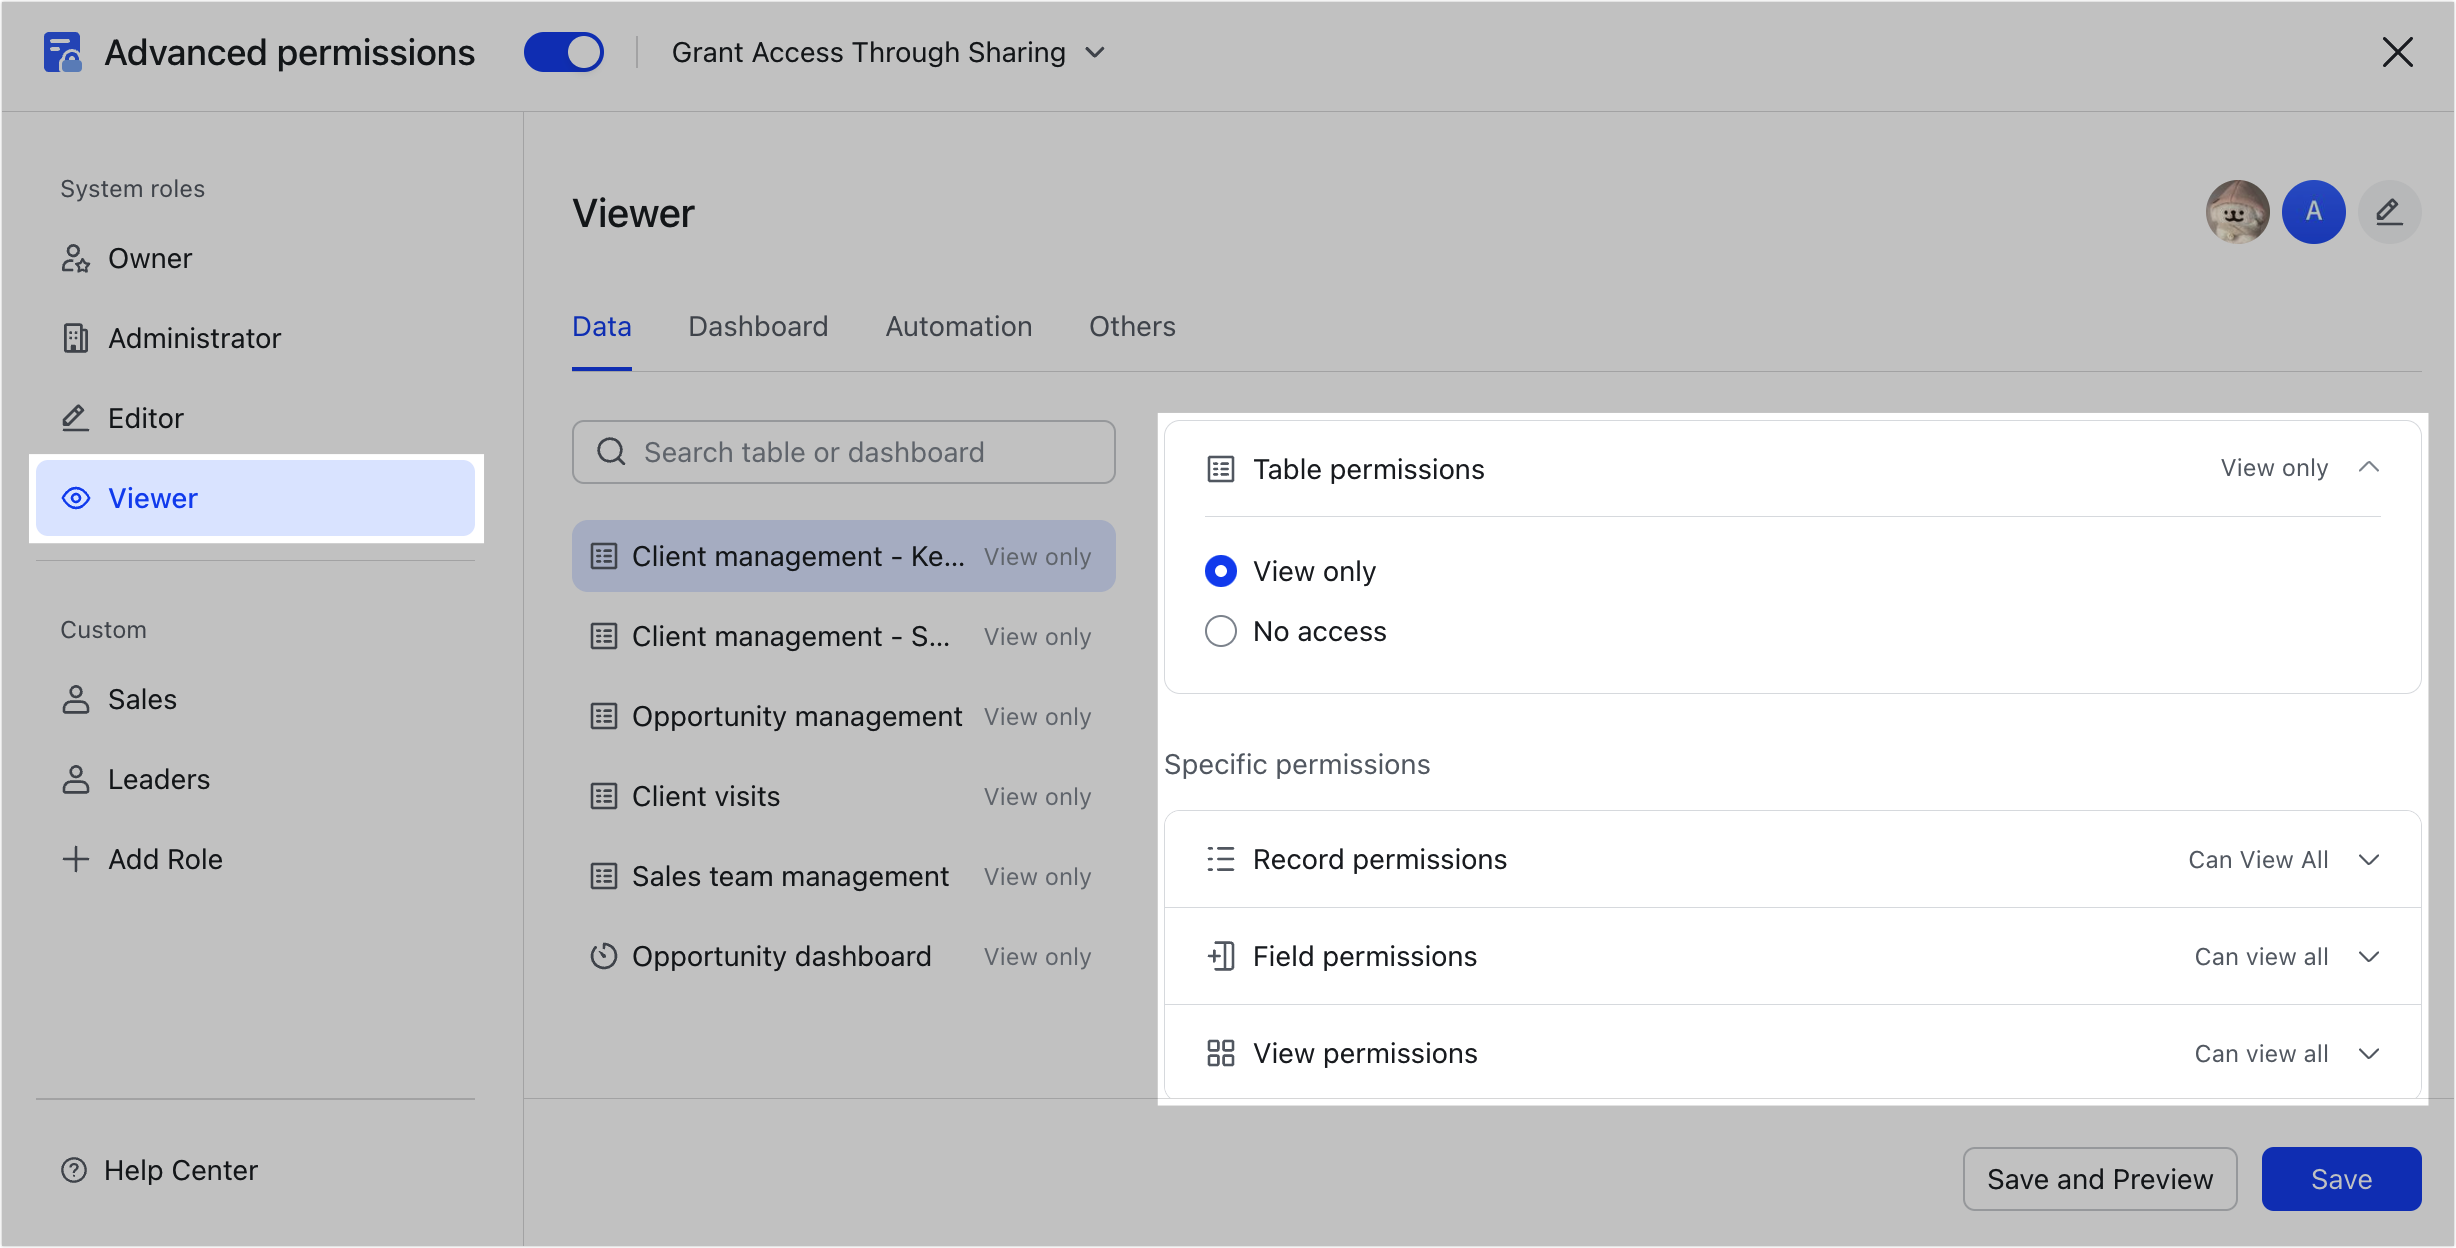The width and height of the screenshot is (2456, 1248).
Task: Click the Administrator building icon
Action: click(75, 338)
